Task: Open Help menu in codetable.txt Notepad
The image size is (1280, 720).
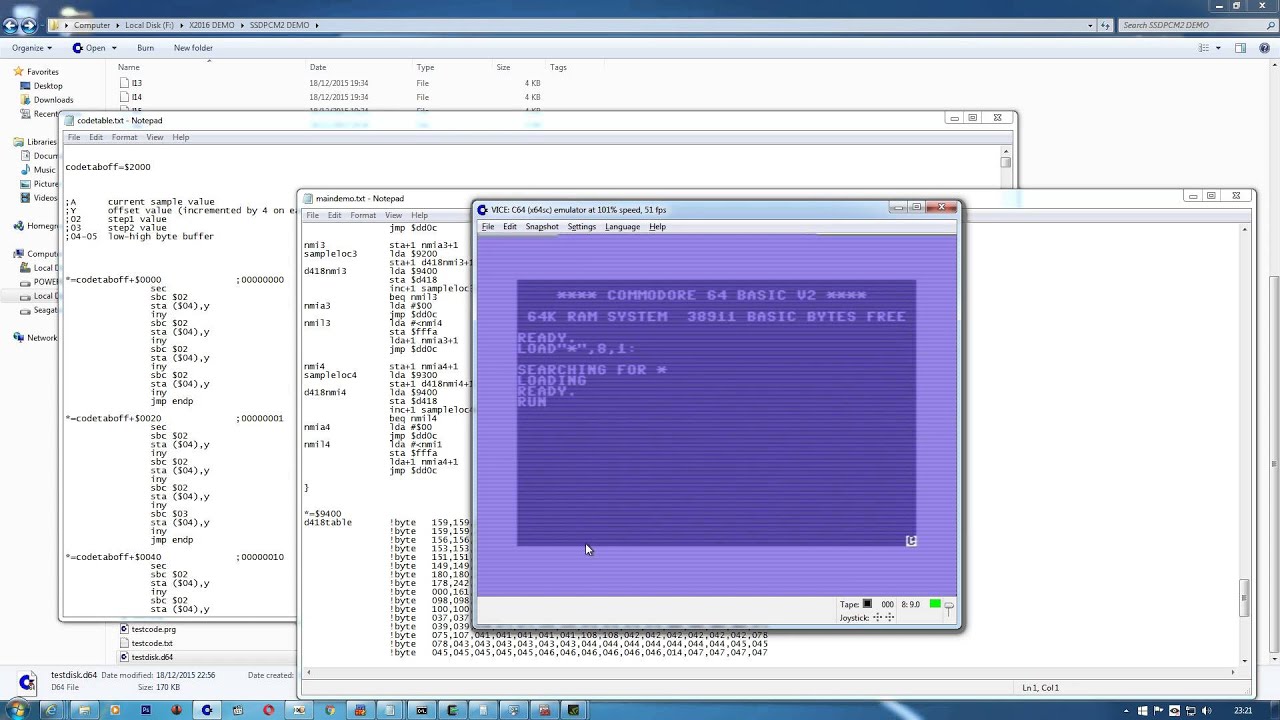Action: click(x=181, y=137)
